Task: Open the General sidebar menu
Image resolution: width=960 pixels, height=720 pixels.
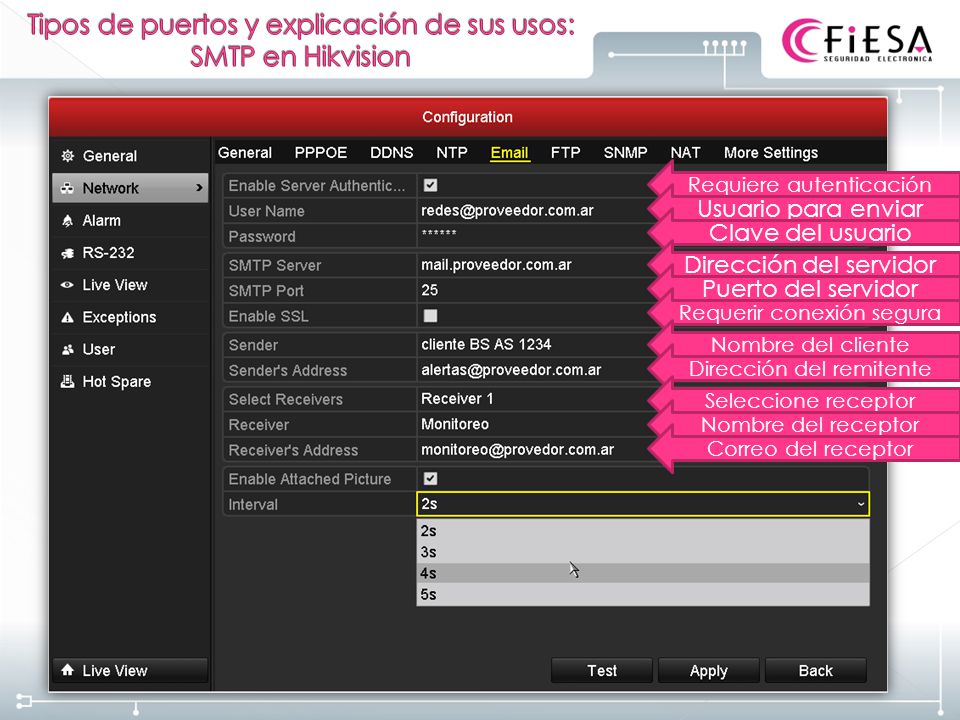Action: (x=130, y=156)
